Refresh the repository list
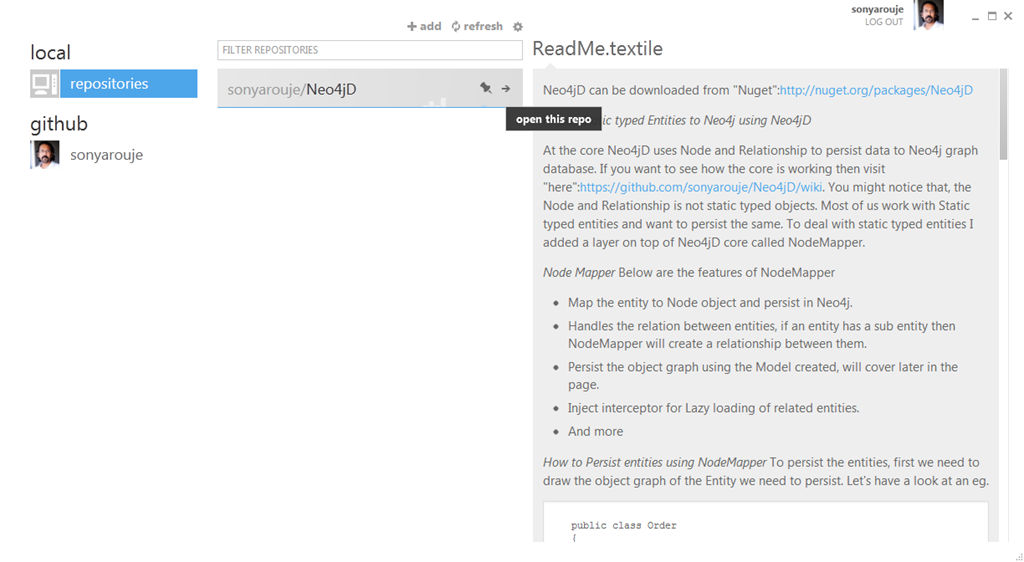 click(477, 27)
